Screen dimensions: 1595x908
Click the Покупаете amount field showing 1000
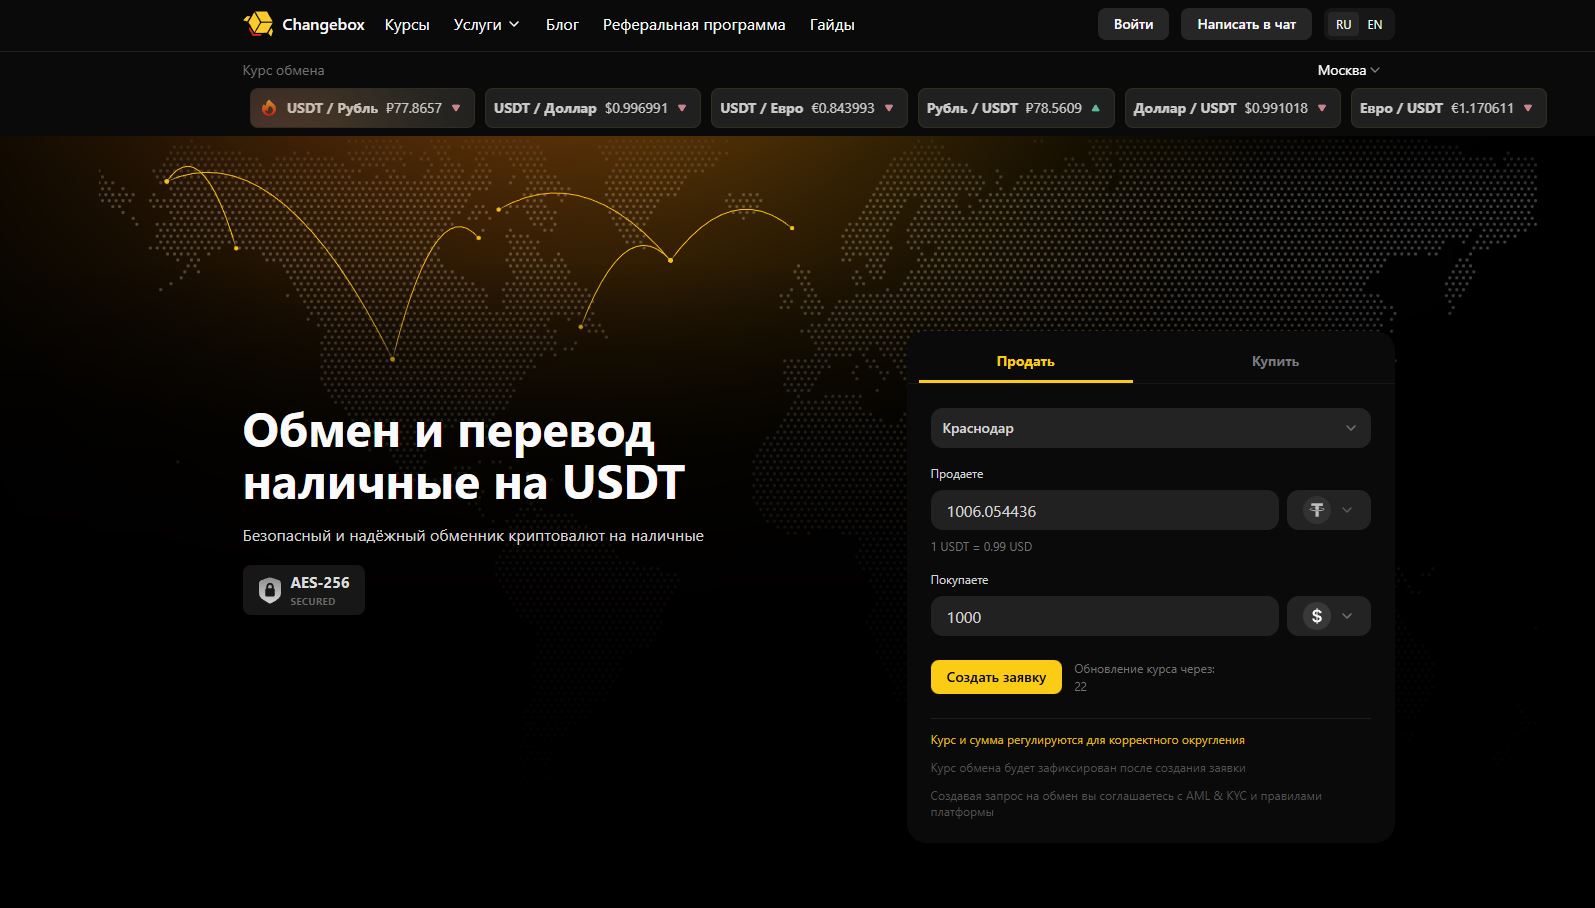1104,617
